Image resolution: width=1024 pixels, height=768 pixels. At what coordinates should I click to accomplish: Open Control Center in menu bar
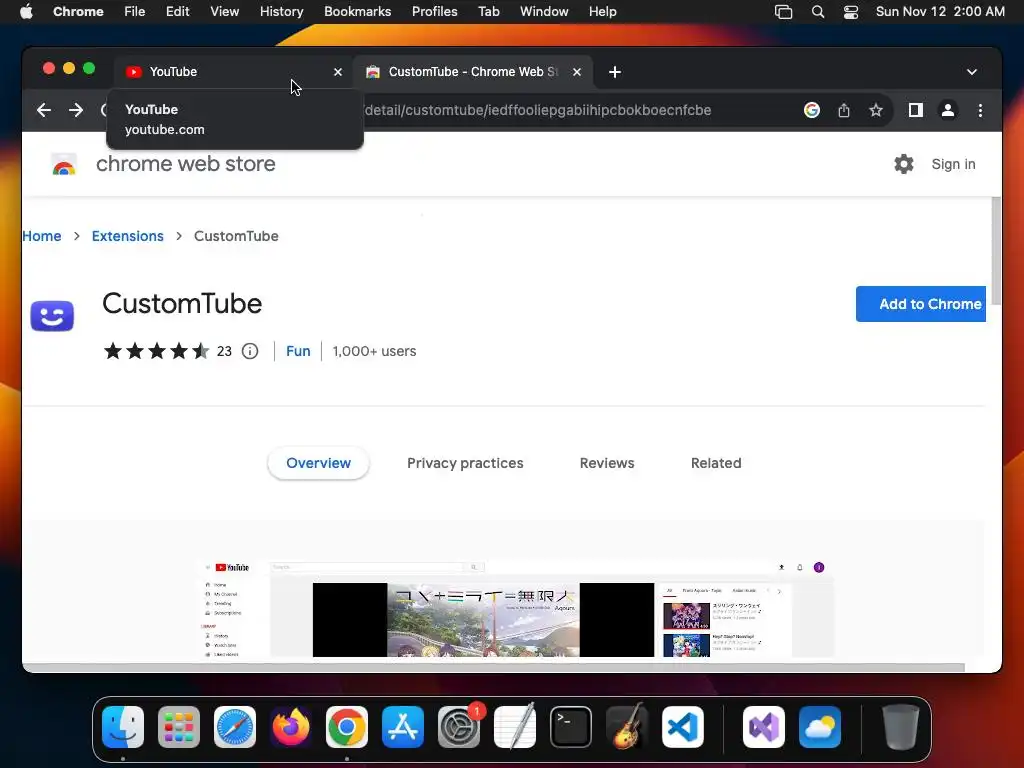pyautogui.click(x=851, y=12)
